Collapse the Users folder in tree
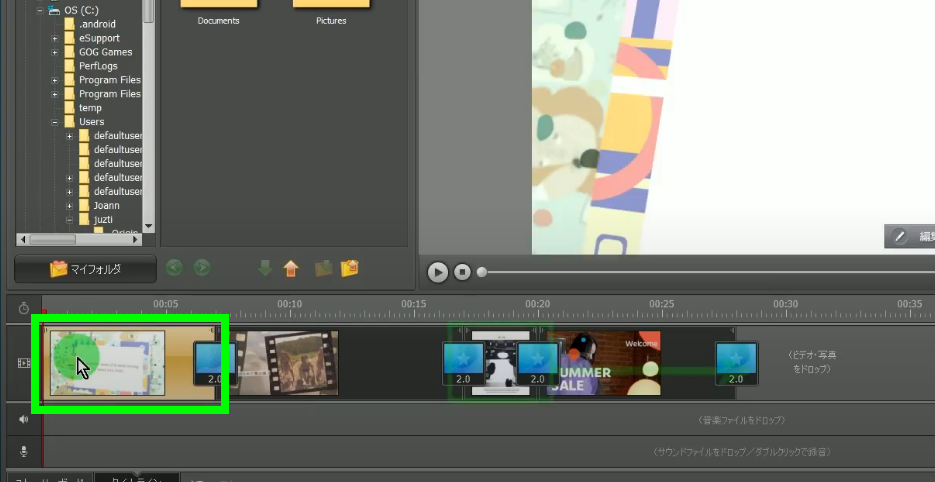Image resolution: width=935 pixels, height=482 pixels. tap(56, 122)
